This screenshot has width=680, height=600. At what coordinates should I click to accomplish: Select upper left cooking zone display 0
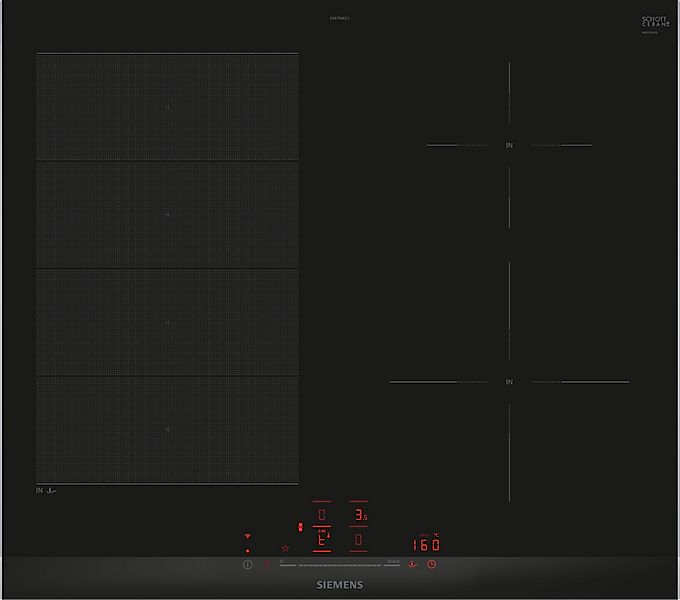point(321,515)
